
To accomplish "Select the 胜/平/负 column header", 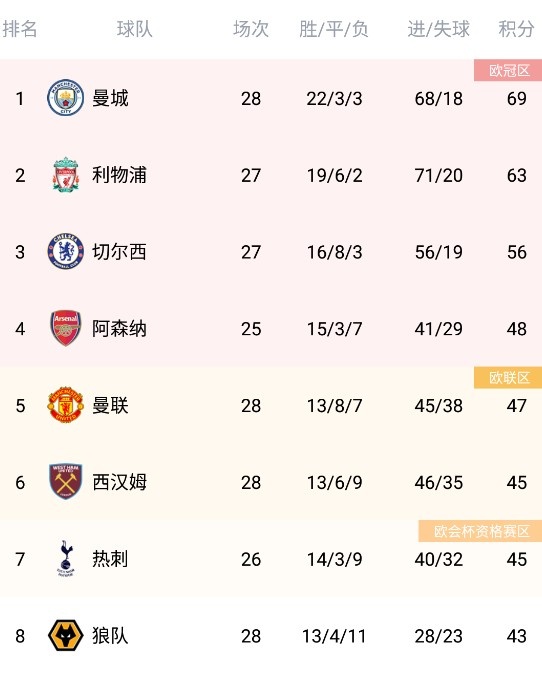I will click(334, 29).
